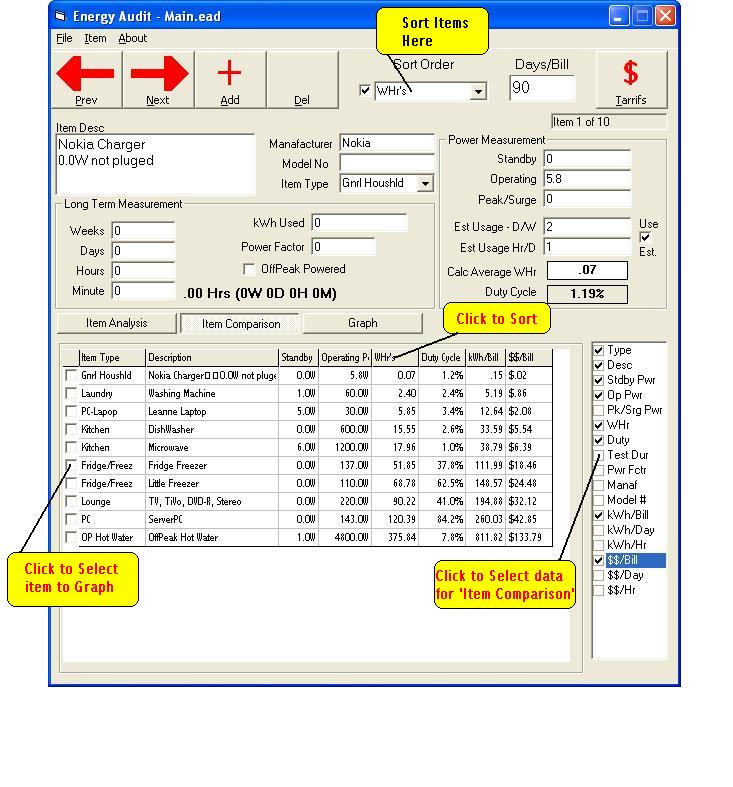The height and width of the screenshot is (787, 733).
Task: Click the Minute input field
Action: (143, 291)
